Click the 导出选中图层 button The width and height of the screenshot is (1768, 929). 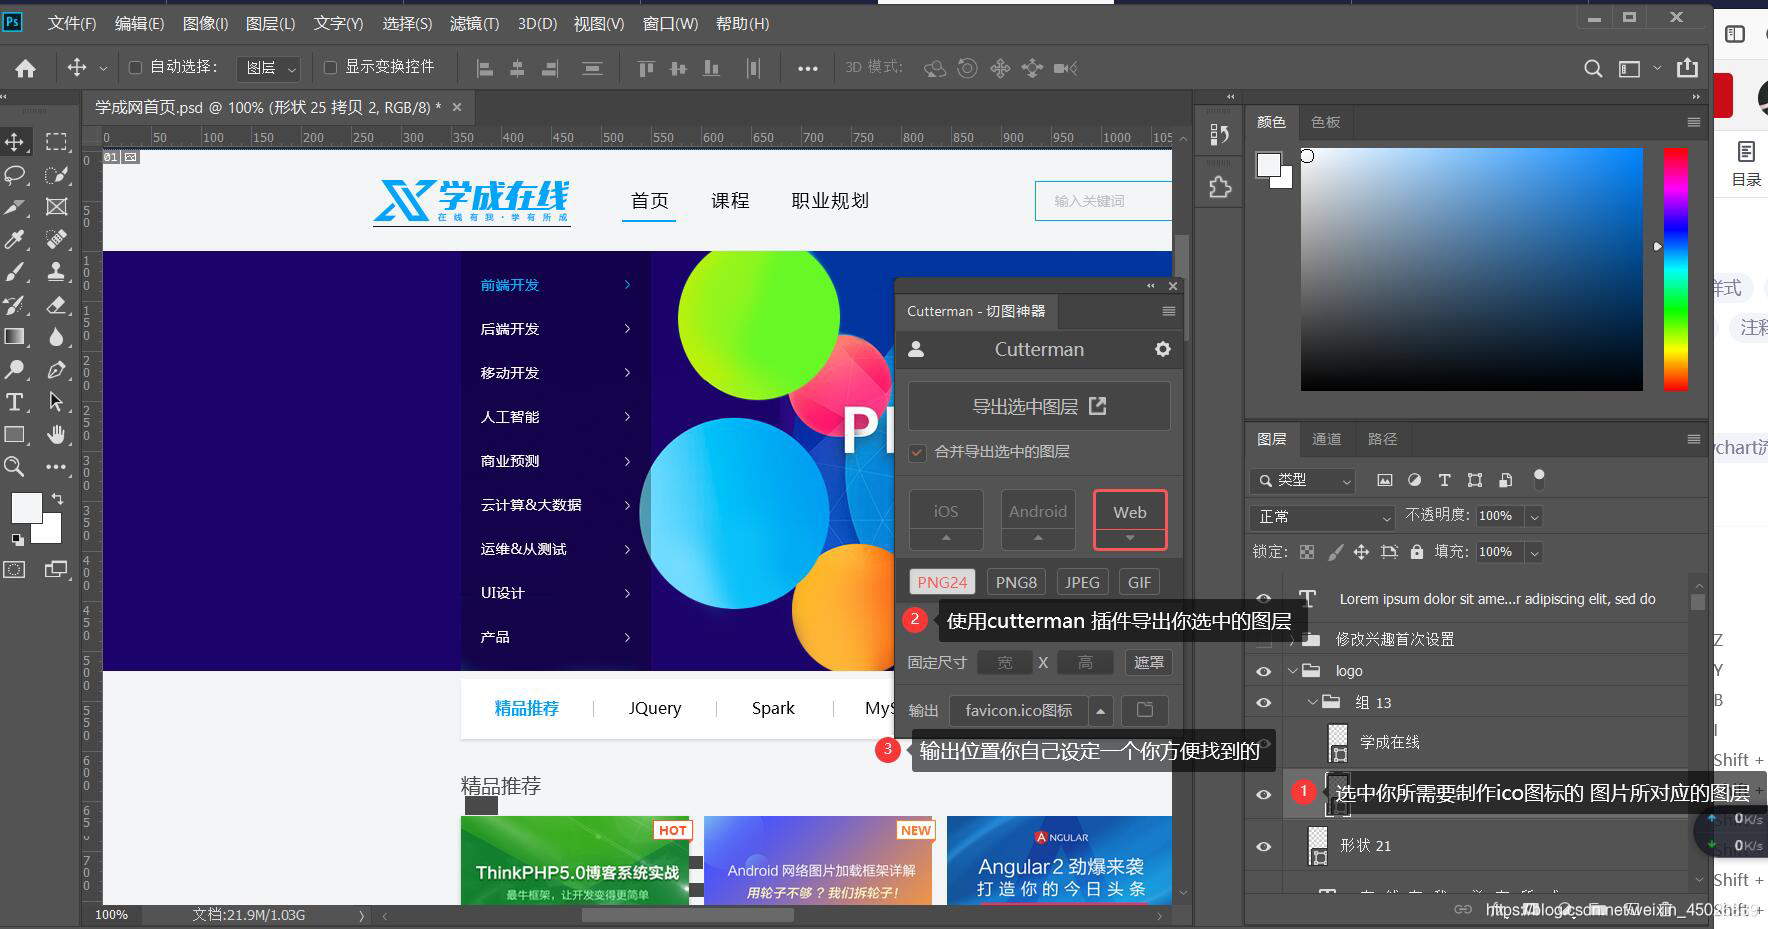(1039, 406)
